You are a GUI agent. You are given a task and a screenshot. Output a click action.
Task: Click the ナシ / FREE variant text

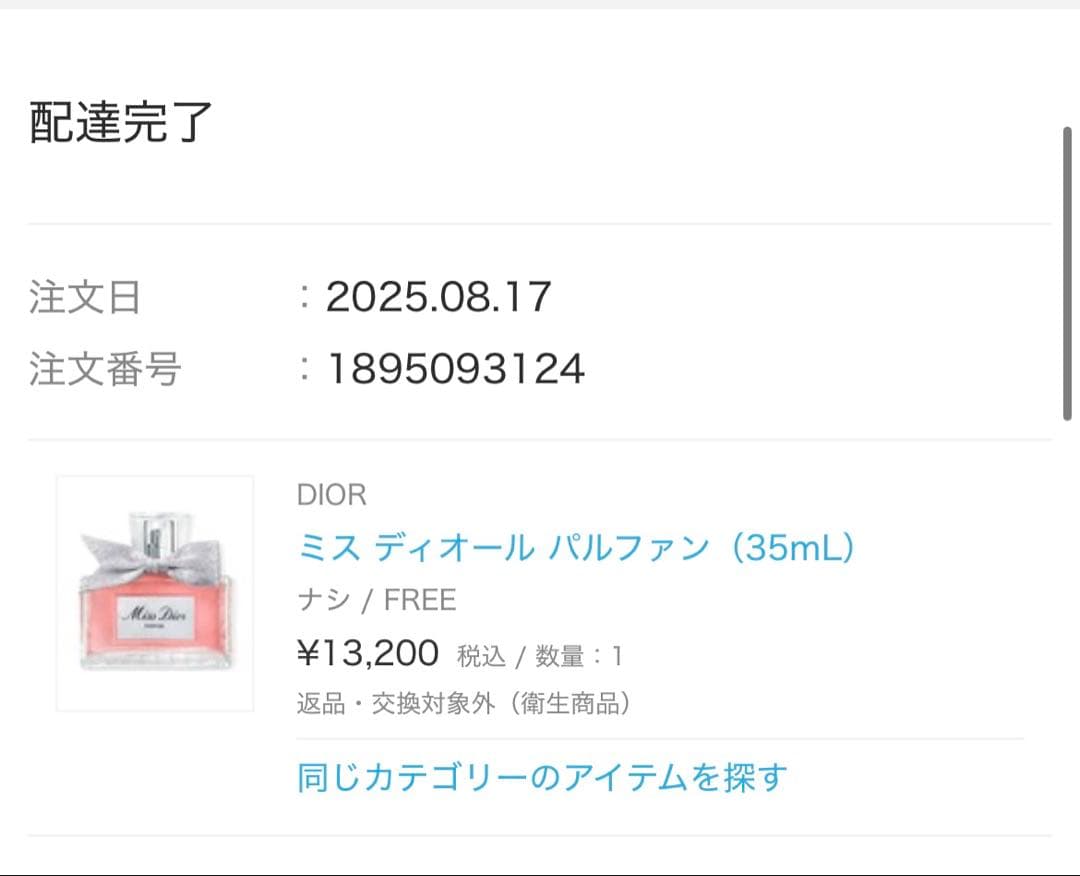point(377,600)
